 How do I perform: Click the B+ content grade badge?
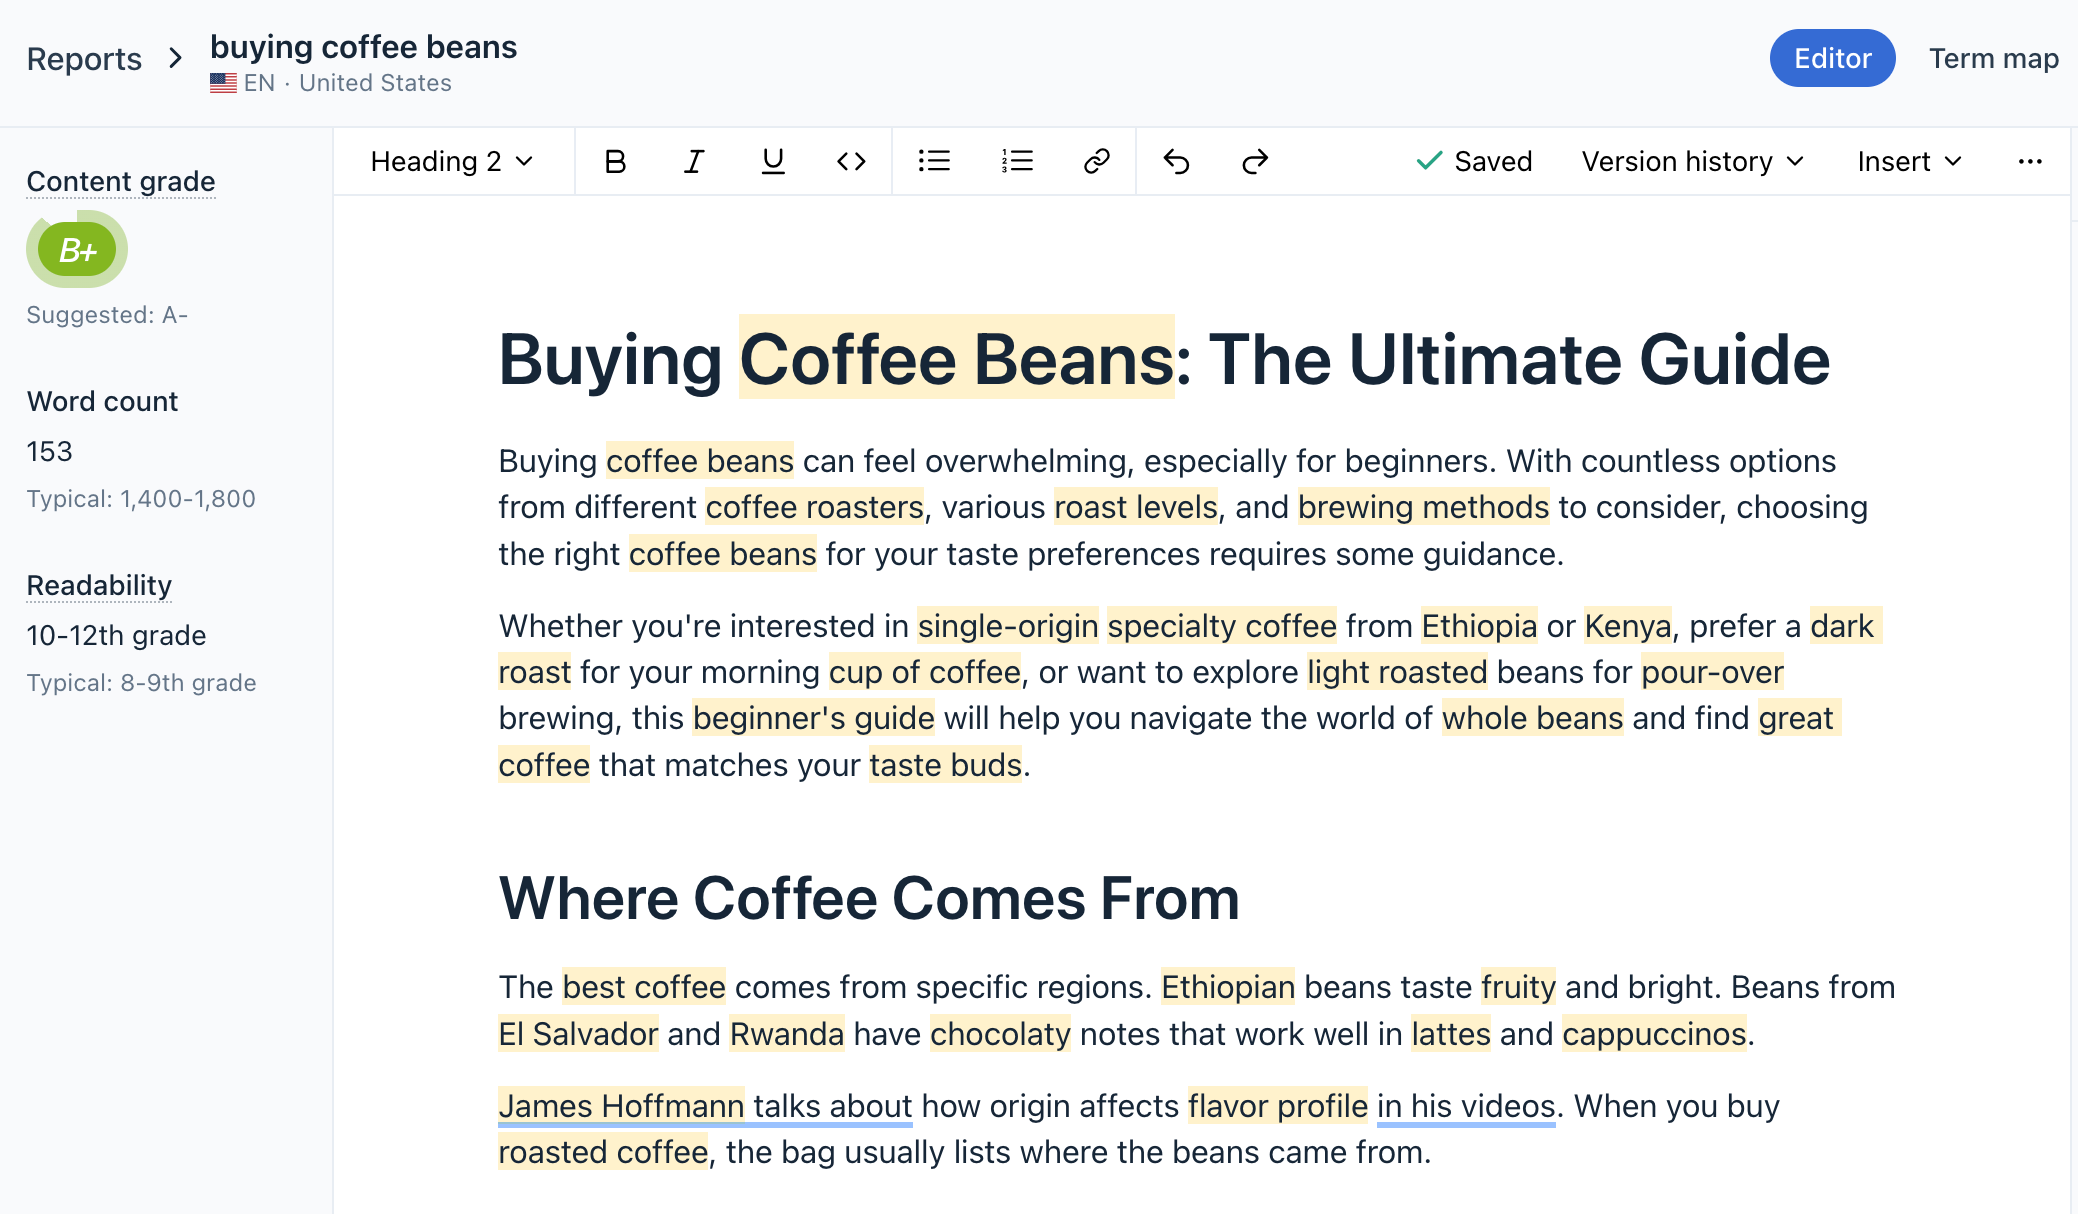[x=77, y=250]
